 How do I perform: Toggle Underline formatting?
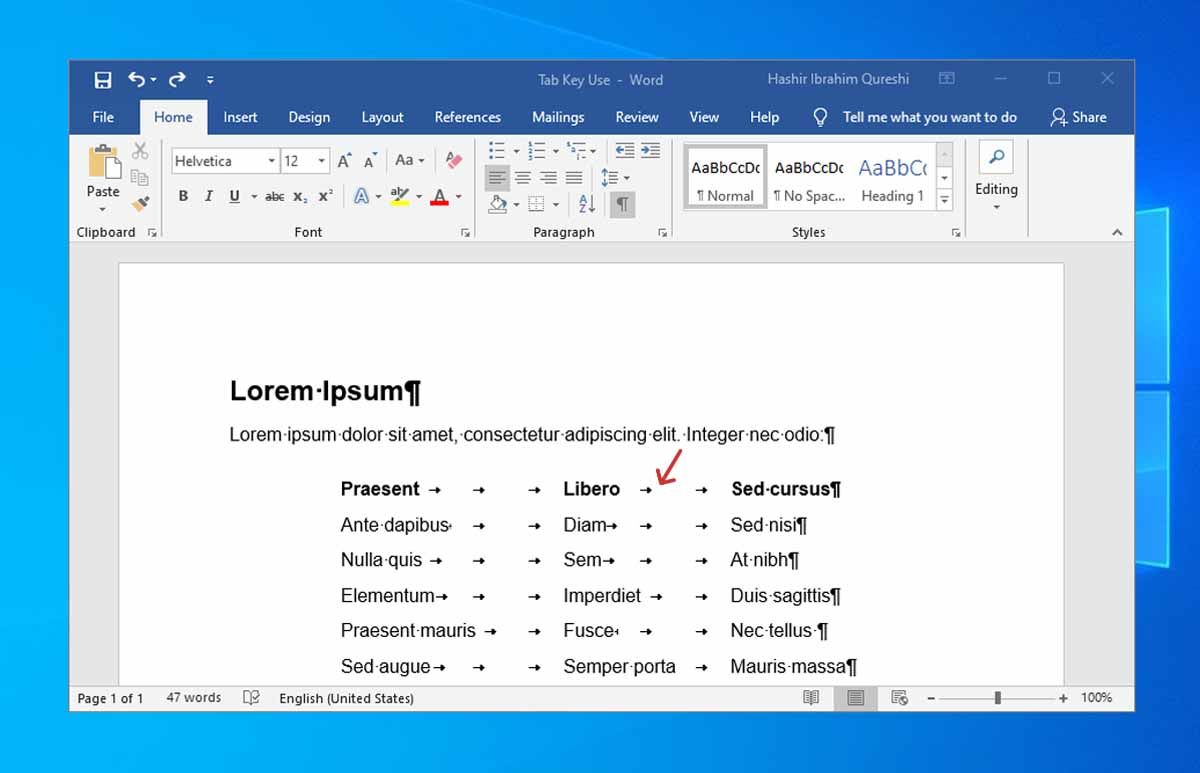pos(234,196)
